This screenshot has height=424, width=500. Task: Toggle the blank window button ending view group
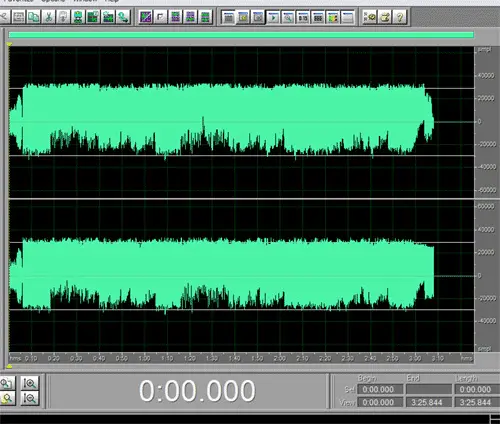(348, 17)
